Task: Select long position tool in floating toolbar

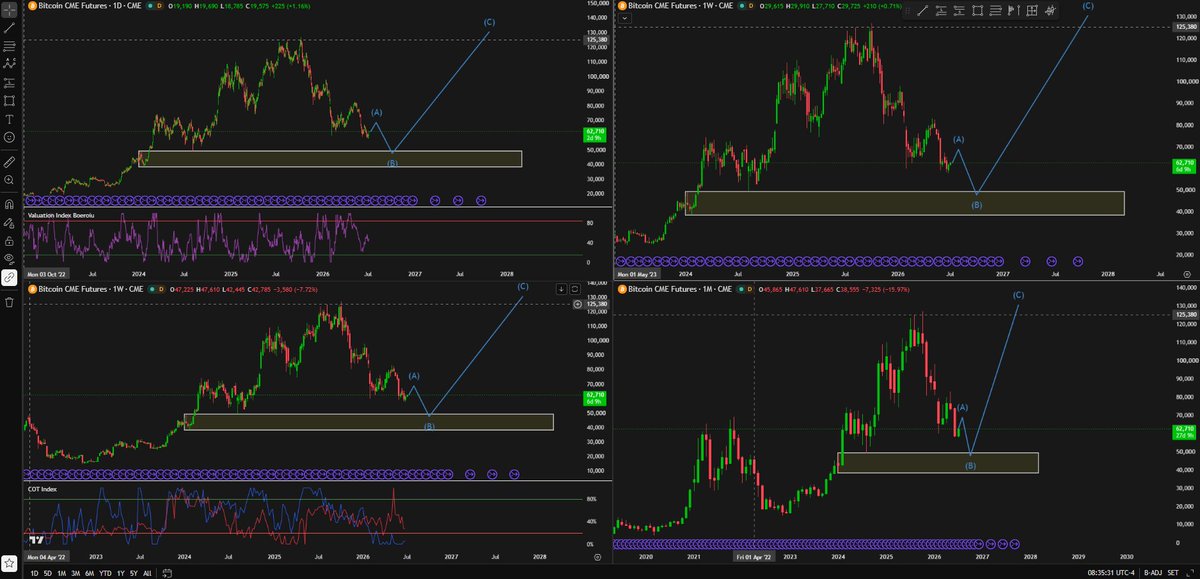Action: coord(939,10)
